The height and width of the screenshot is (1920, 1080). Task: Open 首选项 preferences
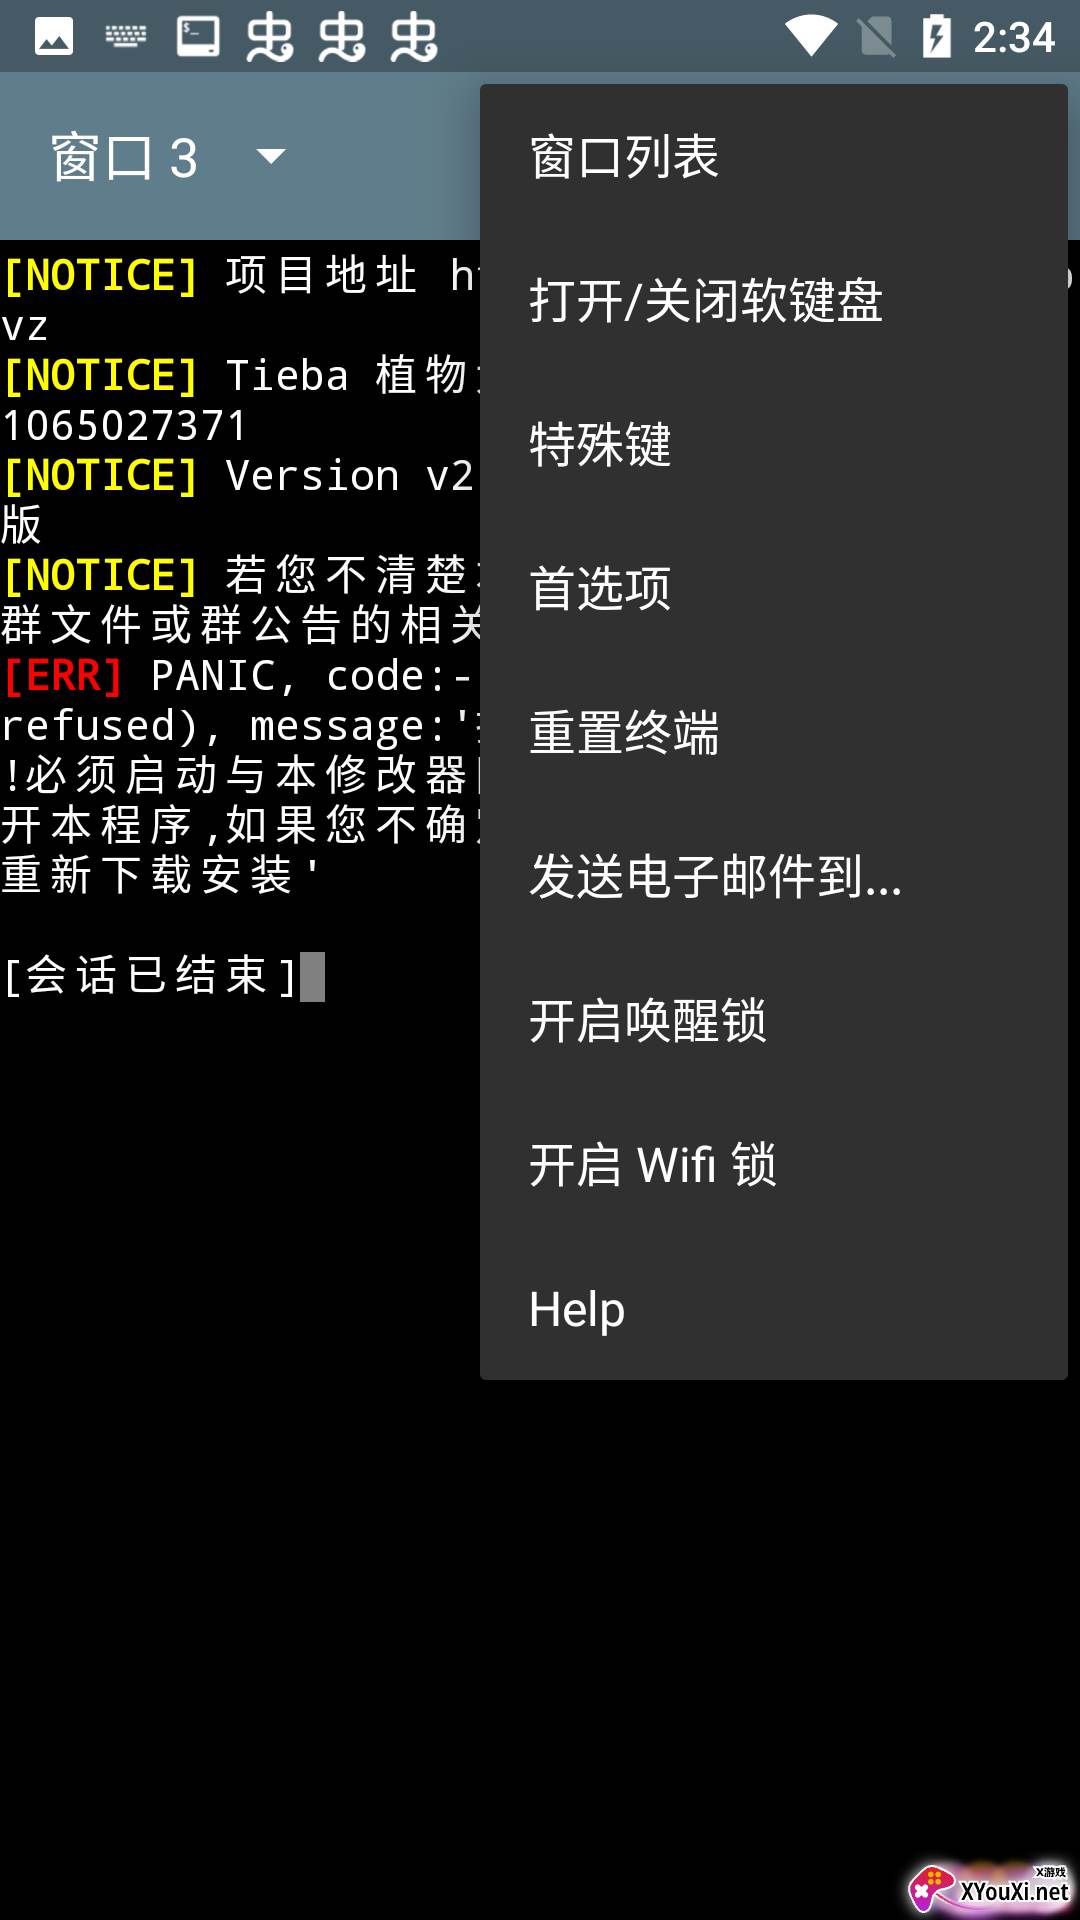point(774,589)
